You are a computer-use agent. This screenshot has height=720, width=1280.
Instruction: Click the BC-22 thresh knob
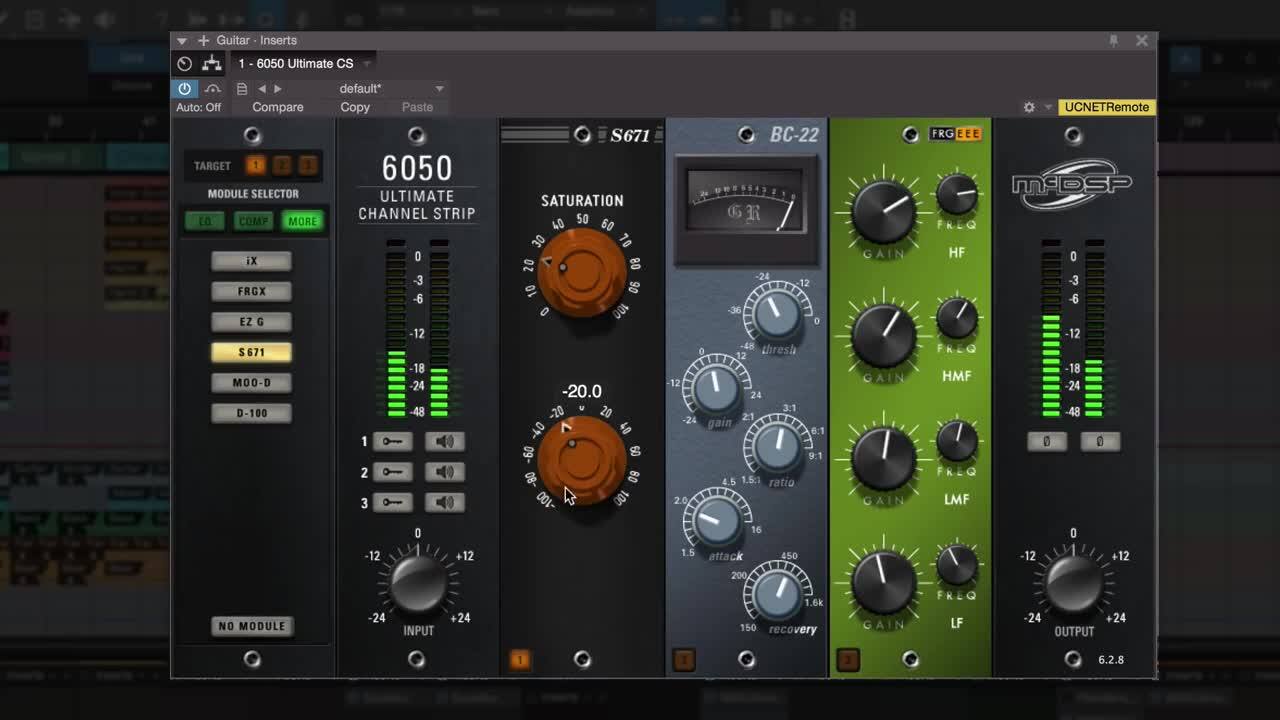point(777,315)
